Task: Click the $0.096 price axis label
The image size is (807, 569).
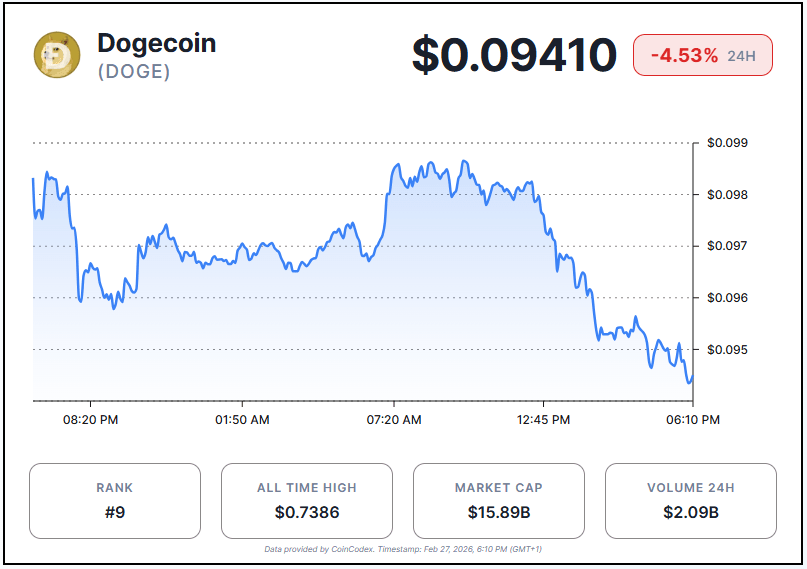Action: pyautogui.click(x=727, y=298)
